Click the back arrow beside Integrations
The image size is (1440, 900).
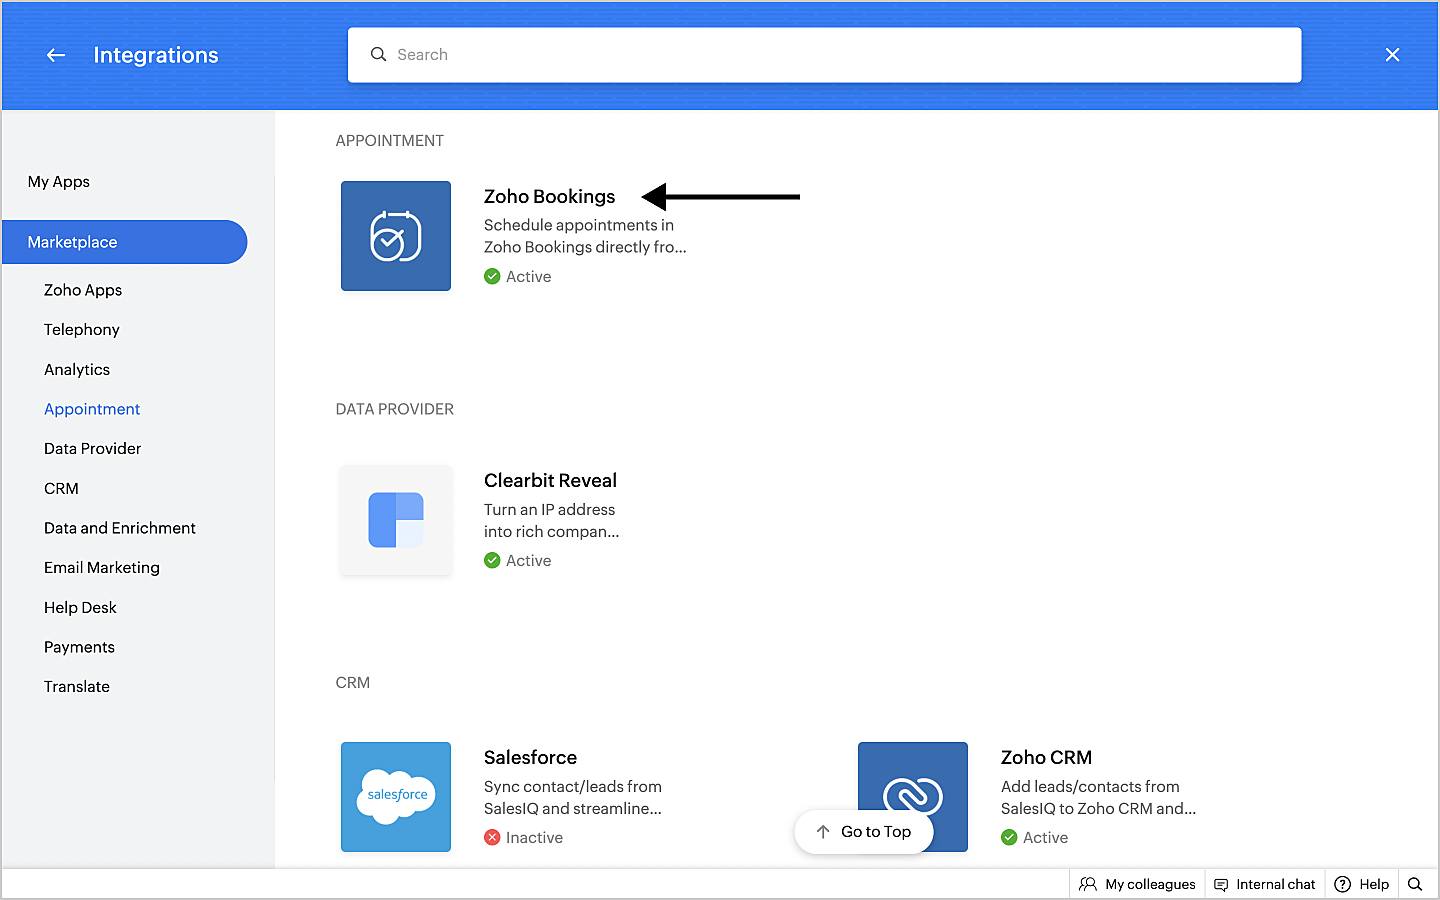click(56, 55)
